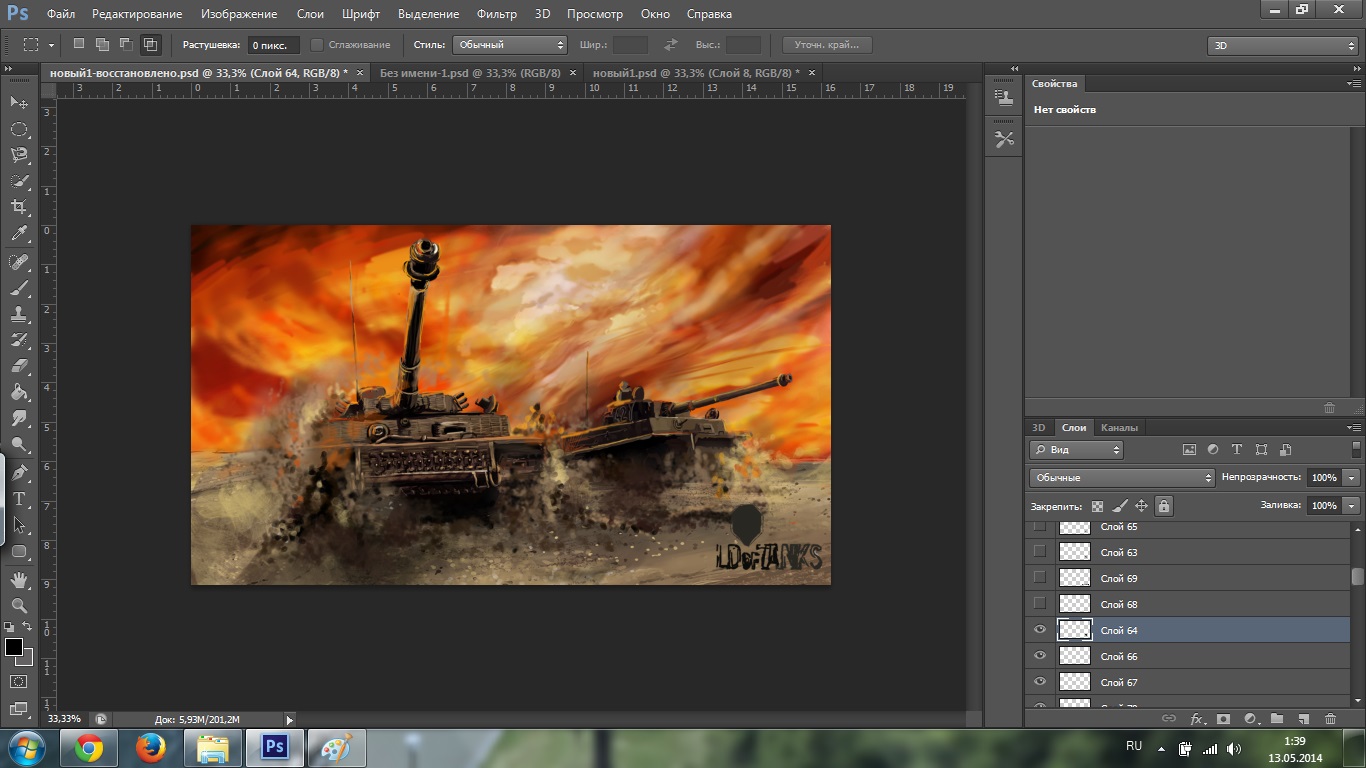1366x768 pixels.
Task: Open the 3D workspace dropdown
Action: click(1283, 46)
